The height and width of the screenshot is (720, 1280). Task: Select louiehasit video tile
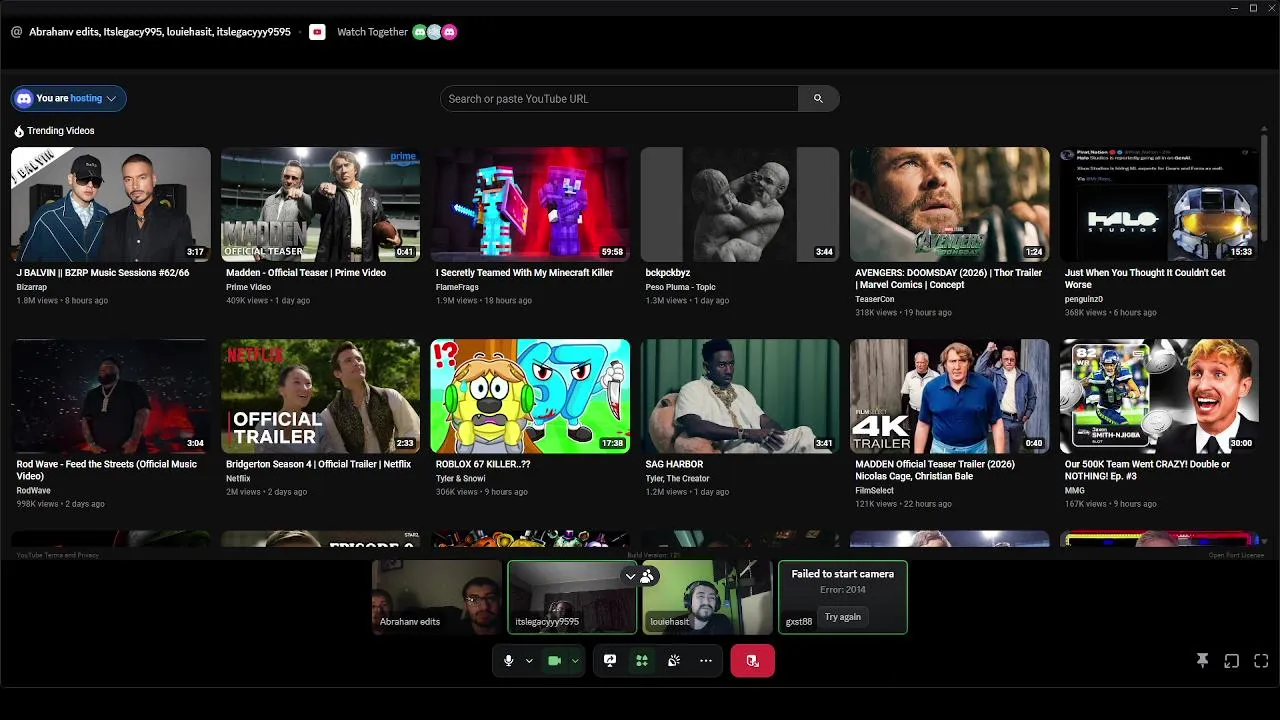point(707,597)
